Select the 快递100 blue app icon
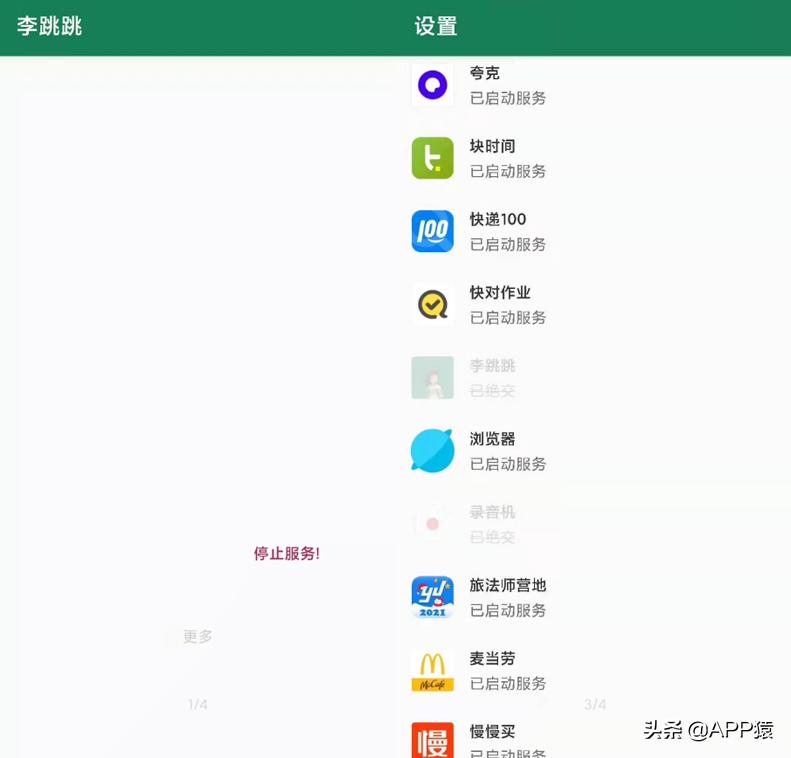Viewport: 791px width, 758px height. click(432, 231)
